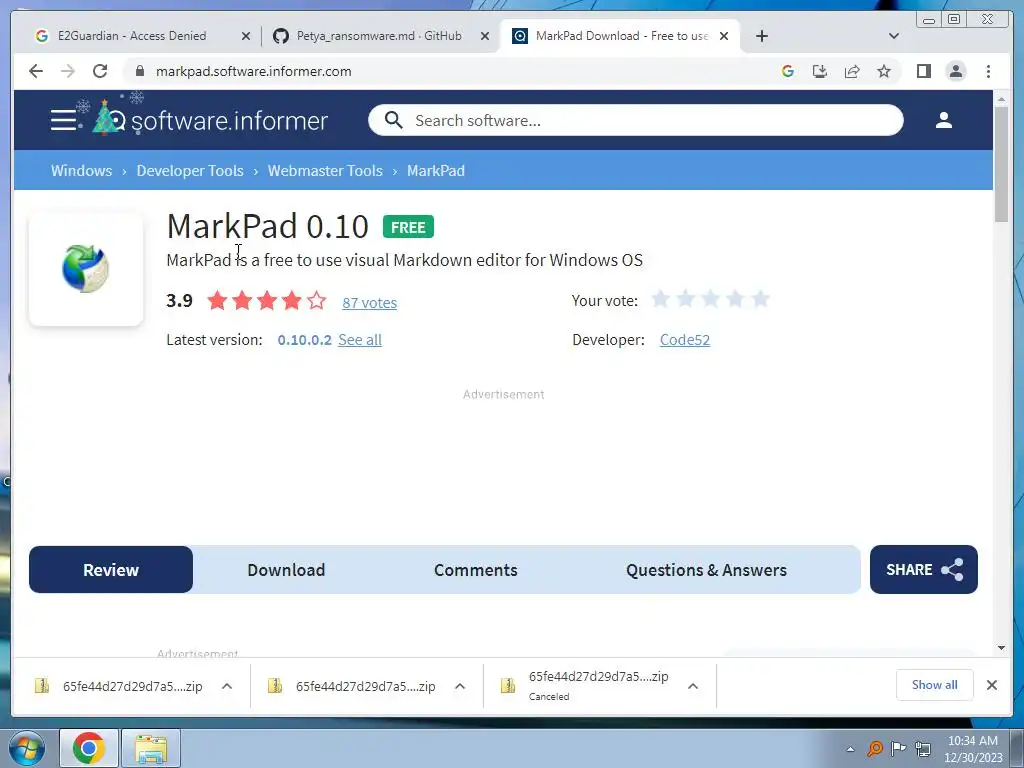The image size is (1024, 768).
Task: Click the canceled zip download item
Action: [x=586, y=686]
